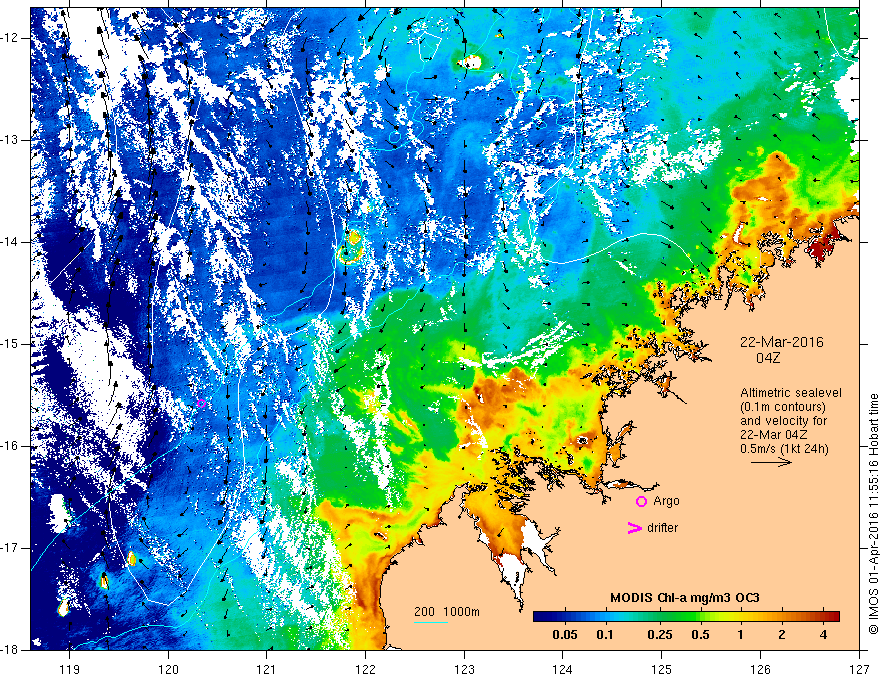Click the "22-Mar-2016" date label
This screenshot has width=880, height=680.
[782, 342]
